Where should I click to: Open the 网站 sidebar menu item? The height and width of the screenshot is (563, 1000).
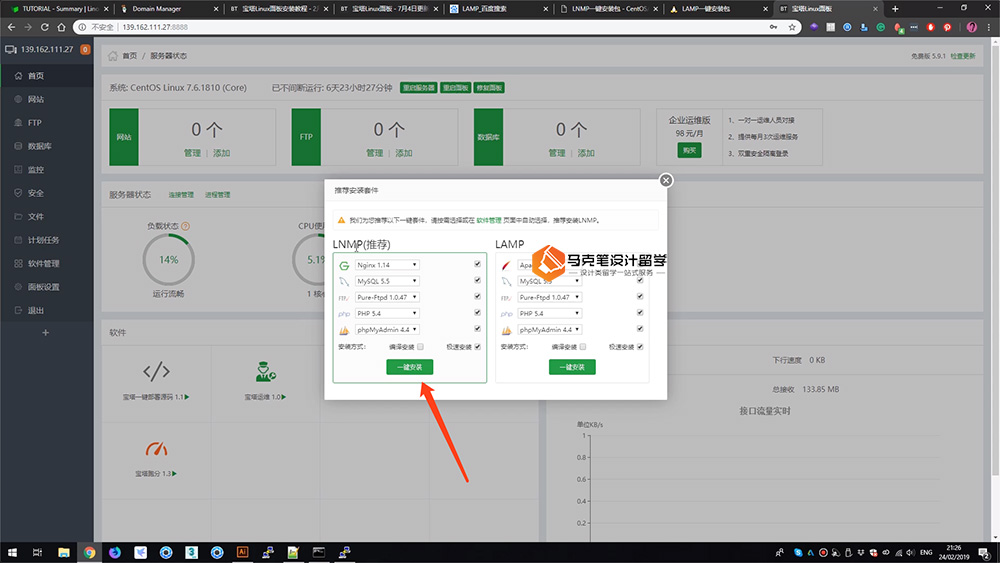[47, 99]
